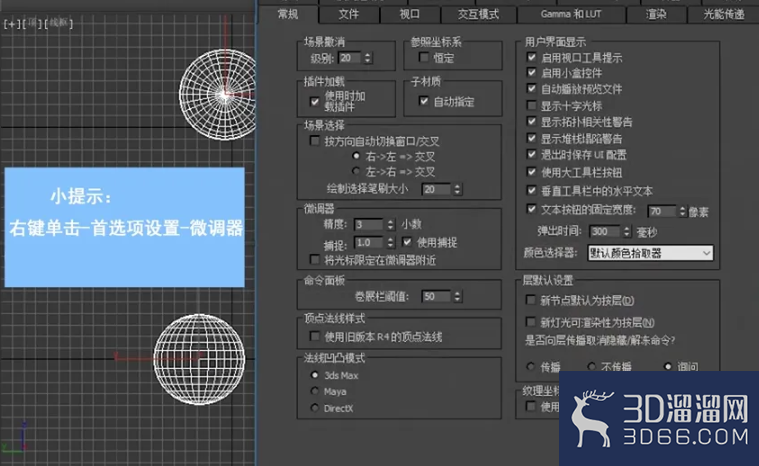This screenshot has height=466, width=759.
Task: Toggle the 恒定 checkbox
Action: 424,58
